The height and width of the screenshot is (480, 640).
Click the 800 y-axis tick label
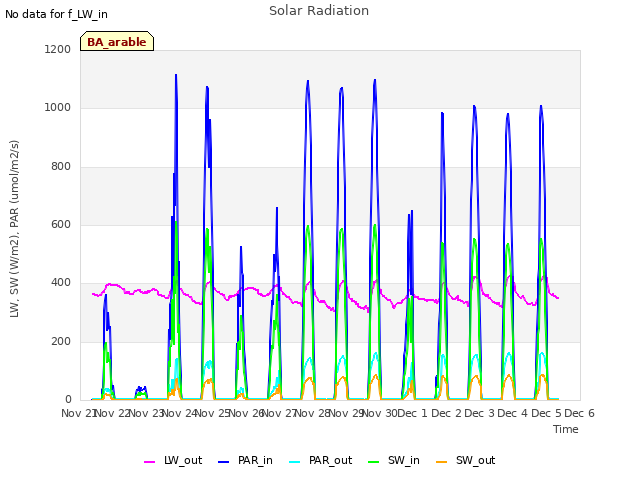pyautogui.click(x=61, y=167)
